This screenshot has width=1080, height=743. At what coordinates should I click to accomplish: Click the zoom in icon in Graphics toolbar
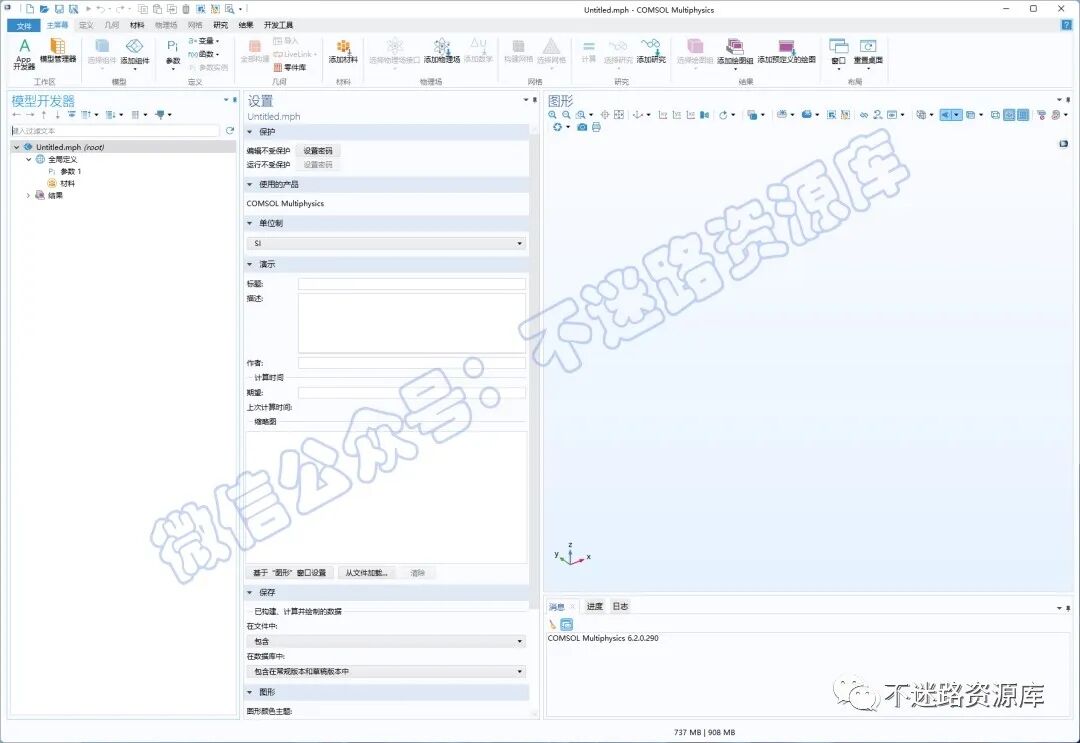[x=552, y=115]
